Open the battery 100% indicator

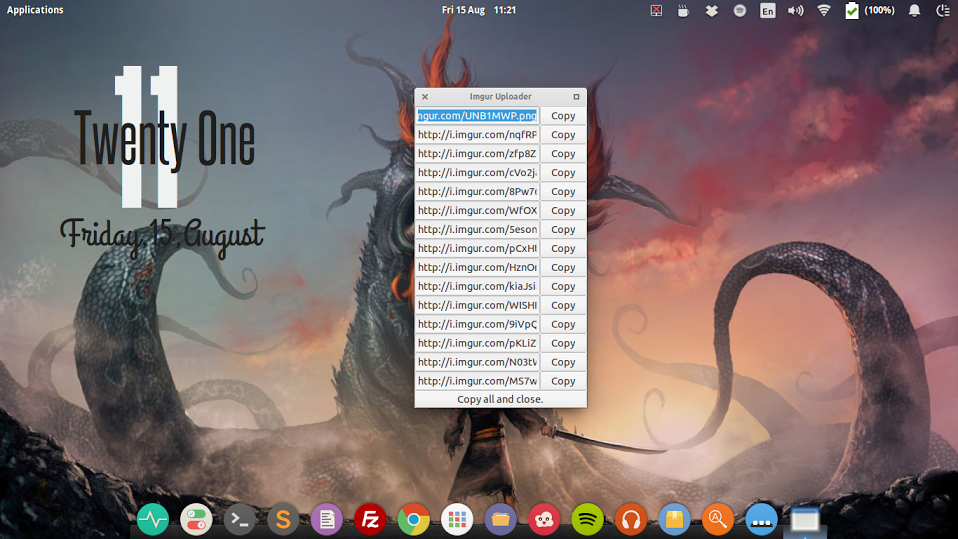pos(870,10)
